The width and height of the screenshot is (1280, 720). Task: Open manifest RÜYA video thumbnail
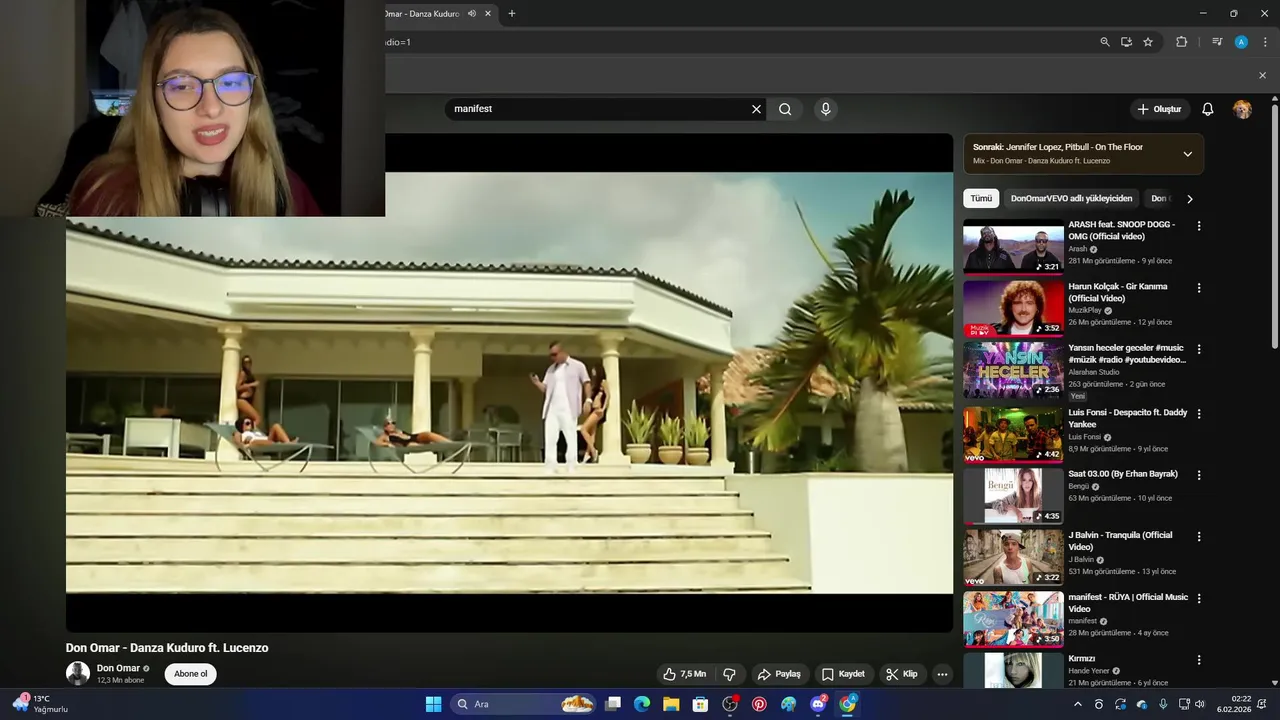[x=1013, y=619]
